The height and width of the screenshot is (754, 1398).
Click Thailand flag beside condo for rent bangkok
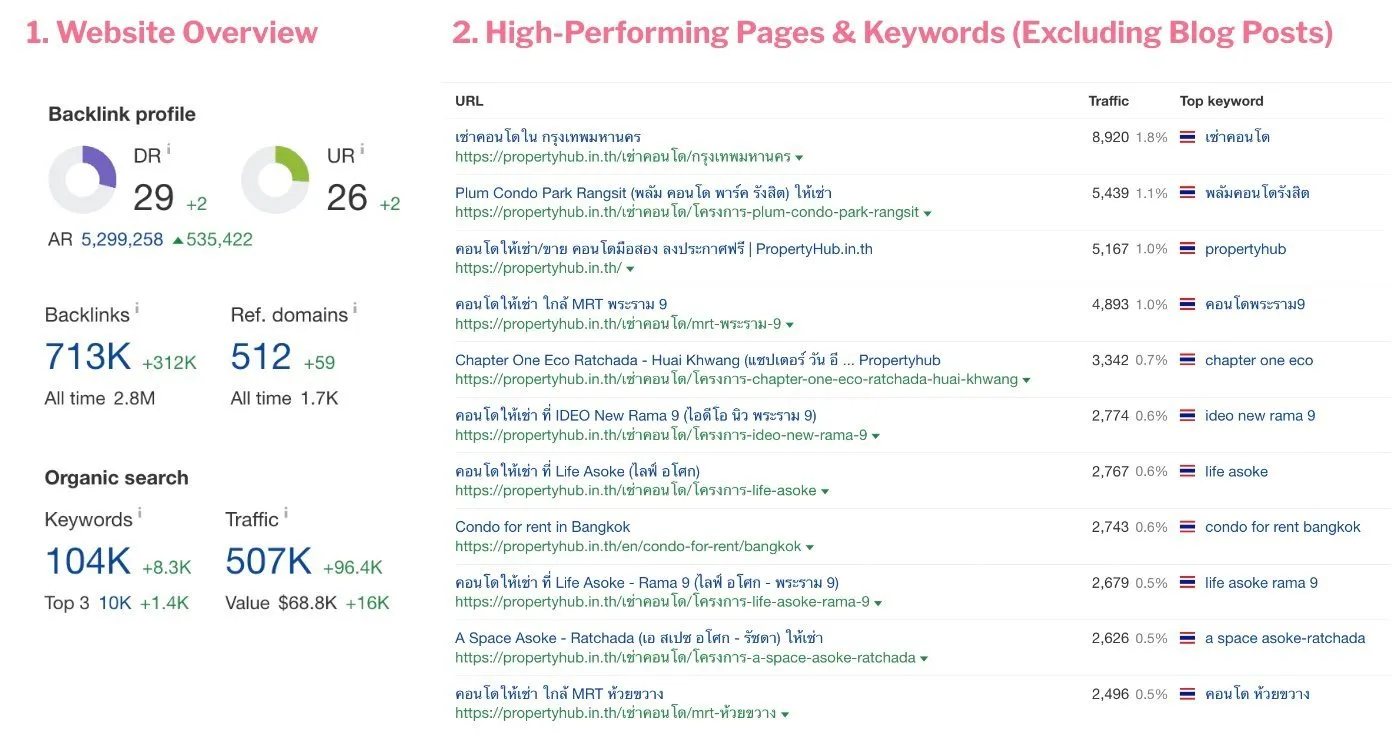pyautogui.click(x=1188, y=527)
